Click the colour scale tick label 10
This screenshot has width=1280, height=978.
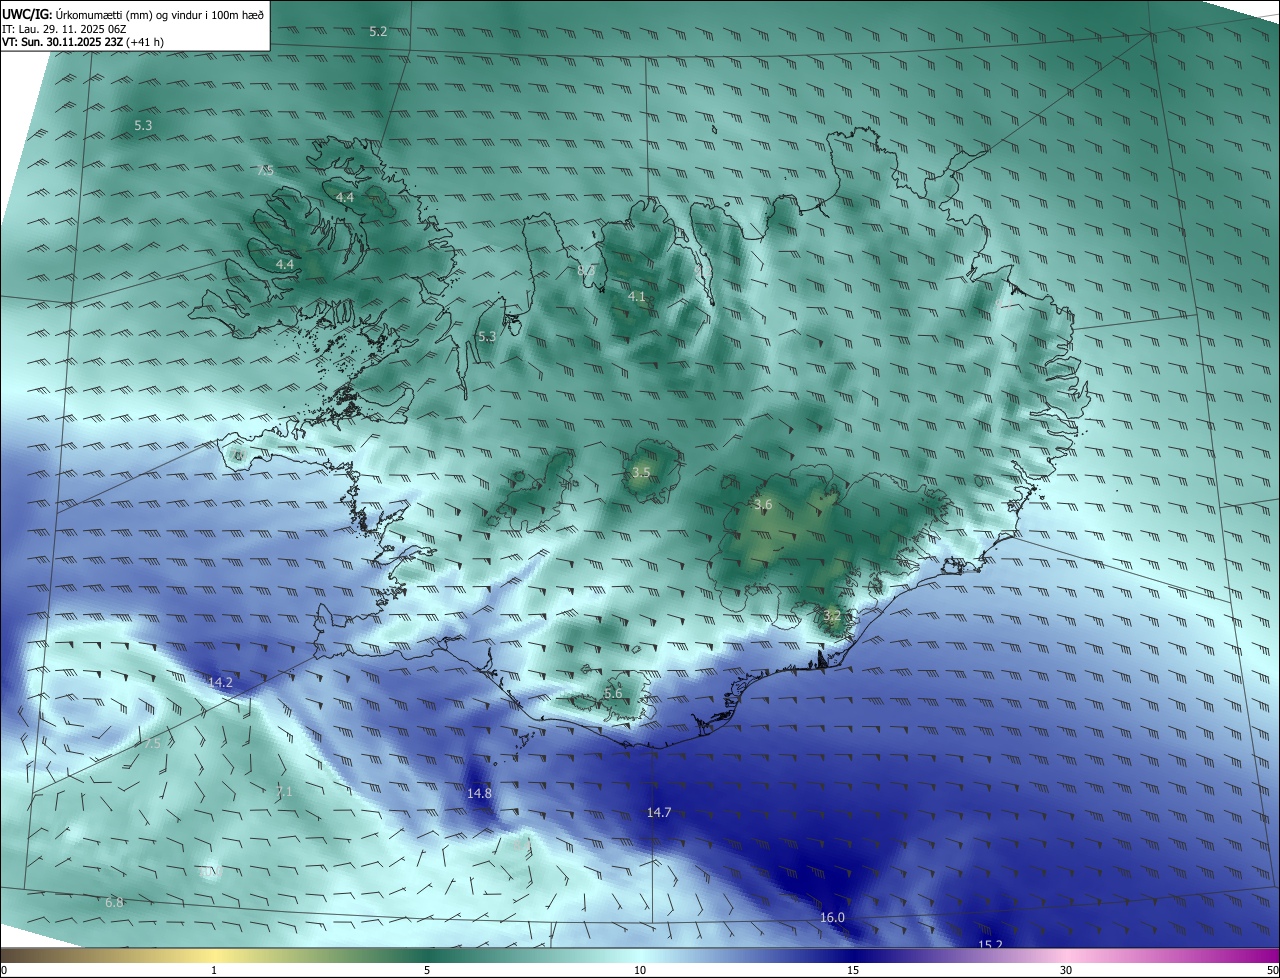[640, 970]
